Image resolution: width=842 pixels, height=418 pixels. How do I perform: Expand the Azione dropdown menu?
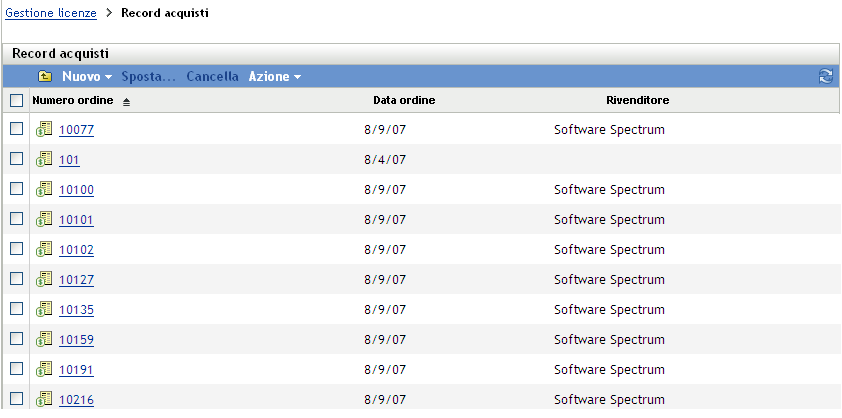pos(274,76)
